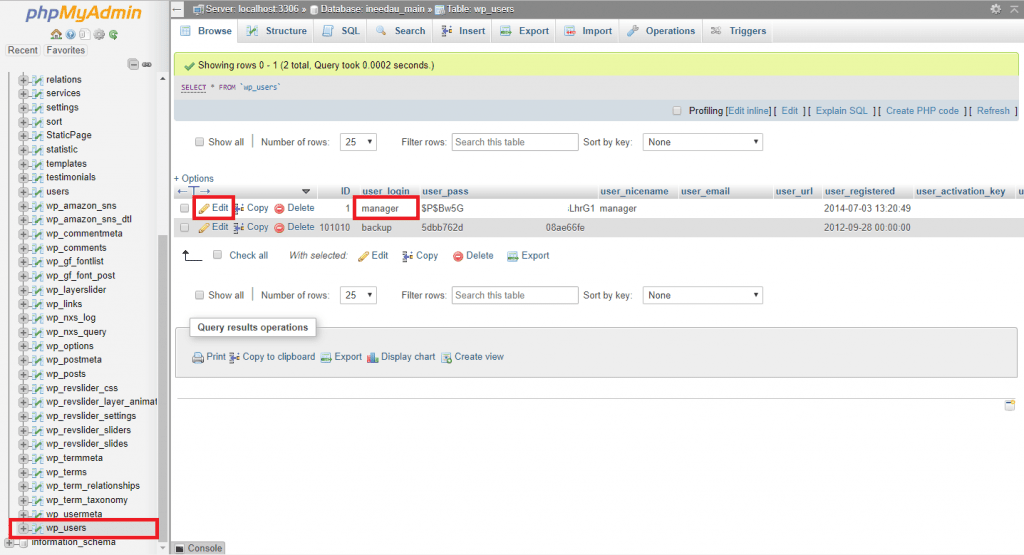Open the navigation panel settings gear
The width and height of the screenshot is (1024, 555).
click(98, 34)
